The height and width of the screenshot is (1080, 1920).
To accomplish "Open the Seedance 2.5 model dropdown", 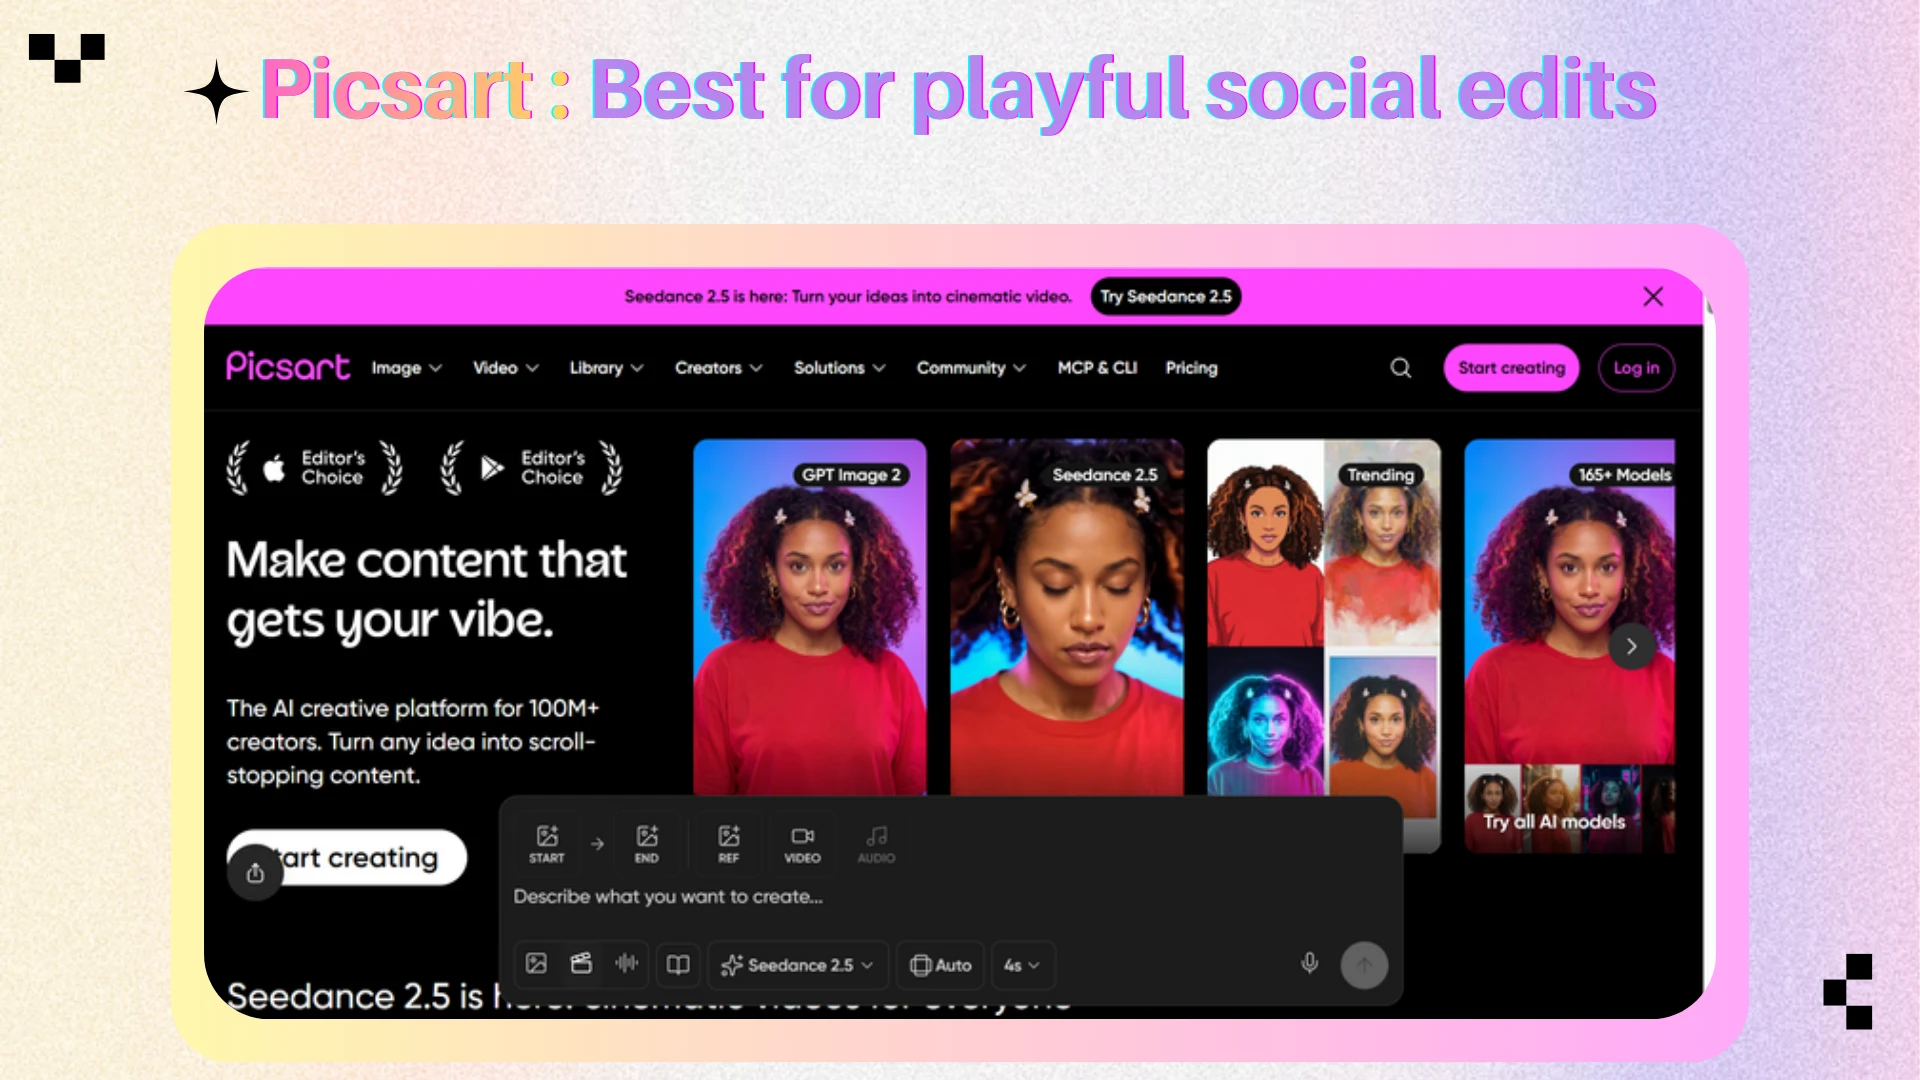I will pos(797,965).
